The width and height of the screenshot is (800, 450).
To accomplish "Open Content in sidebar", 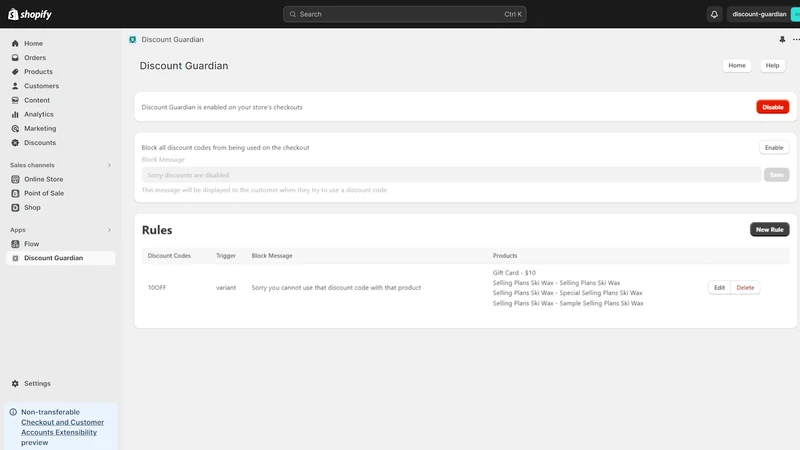I will click(x=37, y=100).
